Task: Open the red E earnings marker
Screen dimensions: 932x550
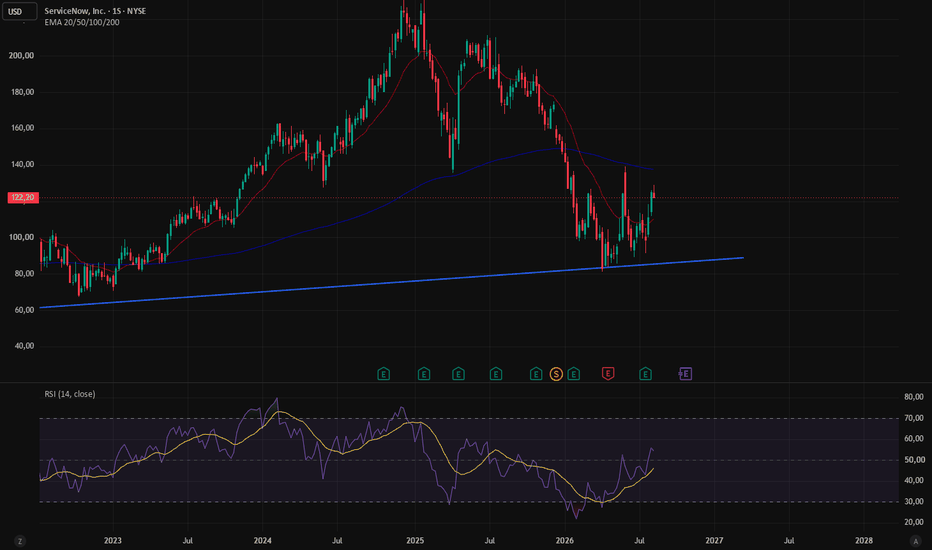Action: [x=607, y=374]
